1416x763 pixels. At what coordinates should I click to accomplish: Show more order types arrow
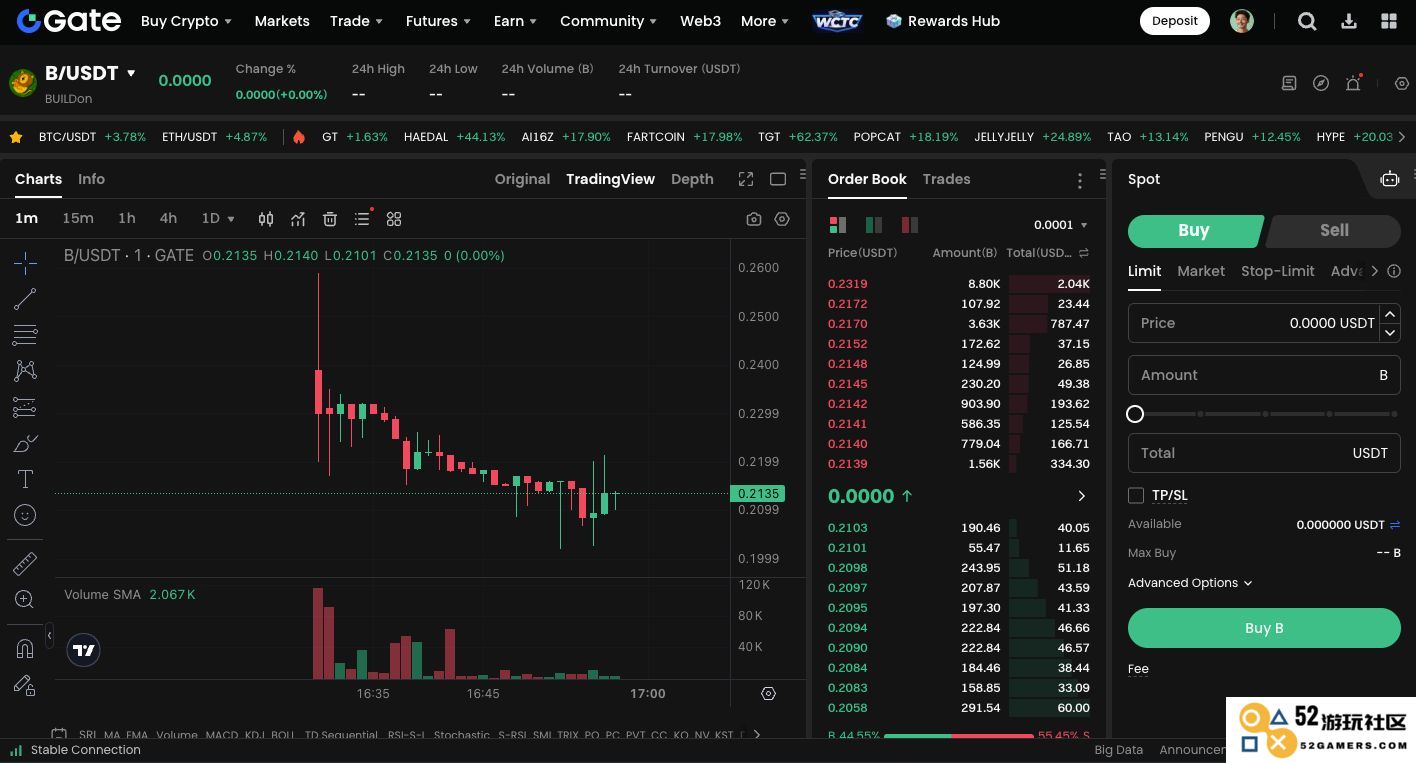tap(1374, 271)
